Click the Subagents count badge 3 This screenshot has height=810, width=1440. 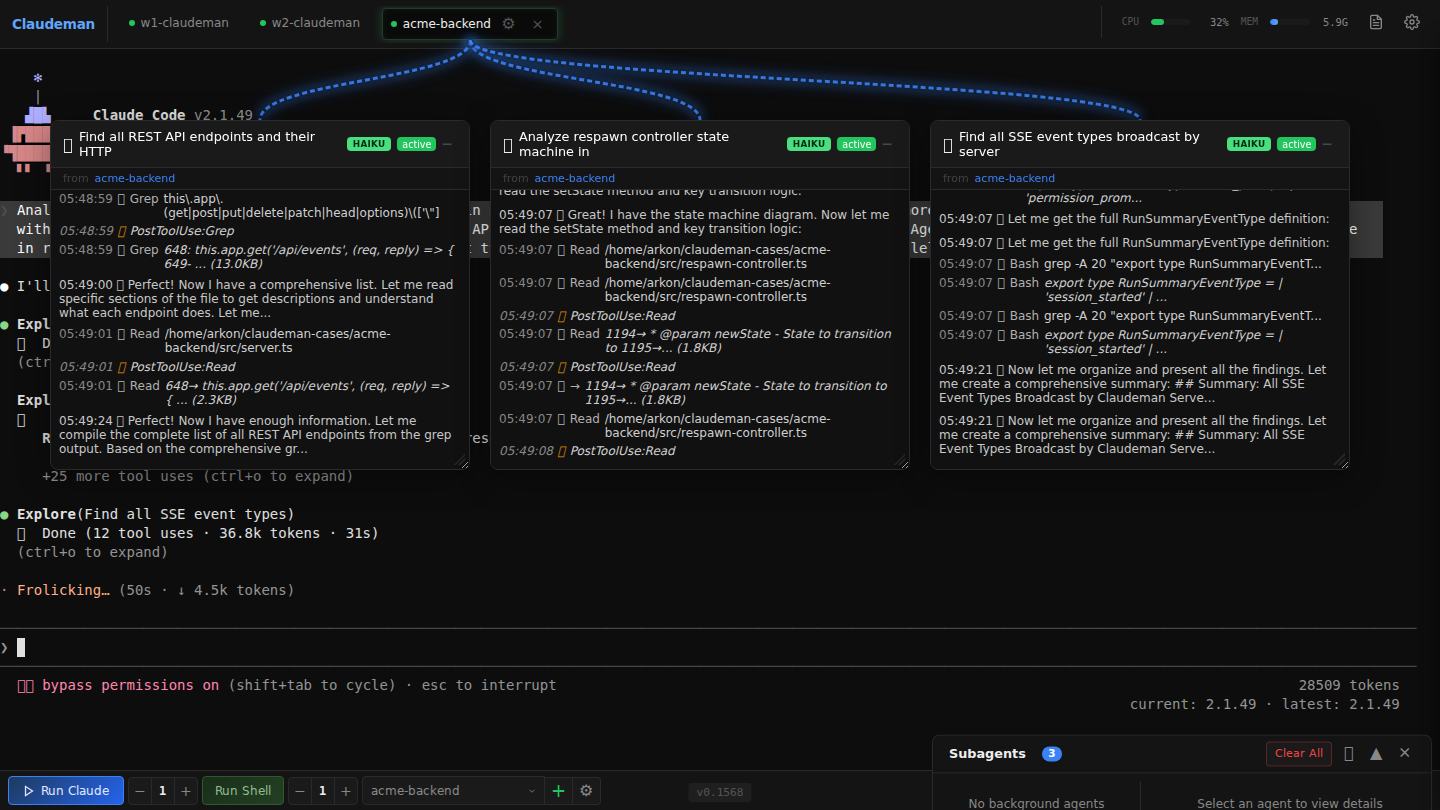[x=1052, y=754]
